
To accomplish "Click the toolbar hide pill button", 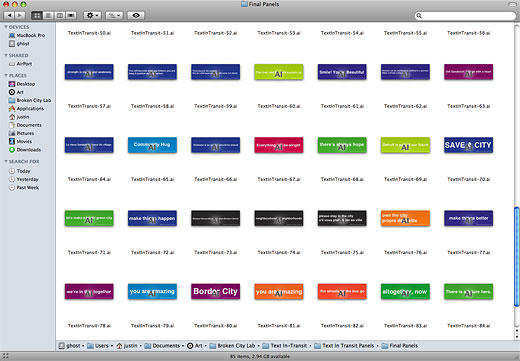I will coord(512,4).
